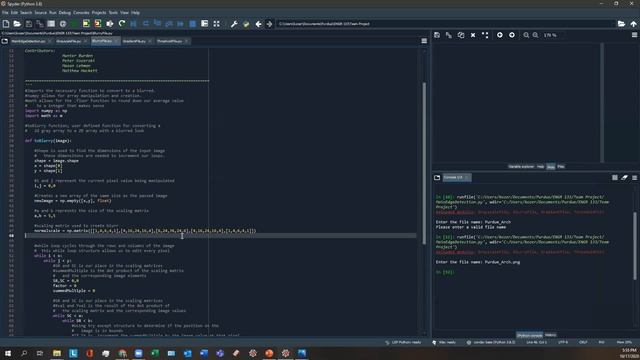
Task: Switch to the Help pane tab
Action: [540, 167]
